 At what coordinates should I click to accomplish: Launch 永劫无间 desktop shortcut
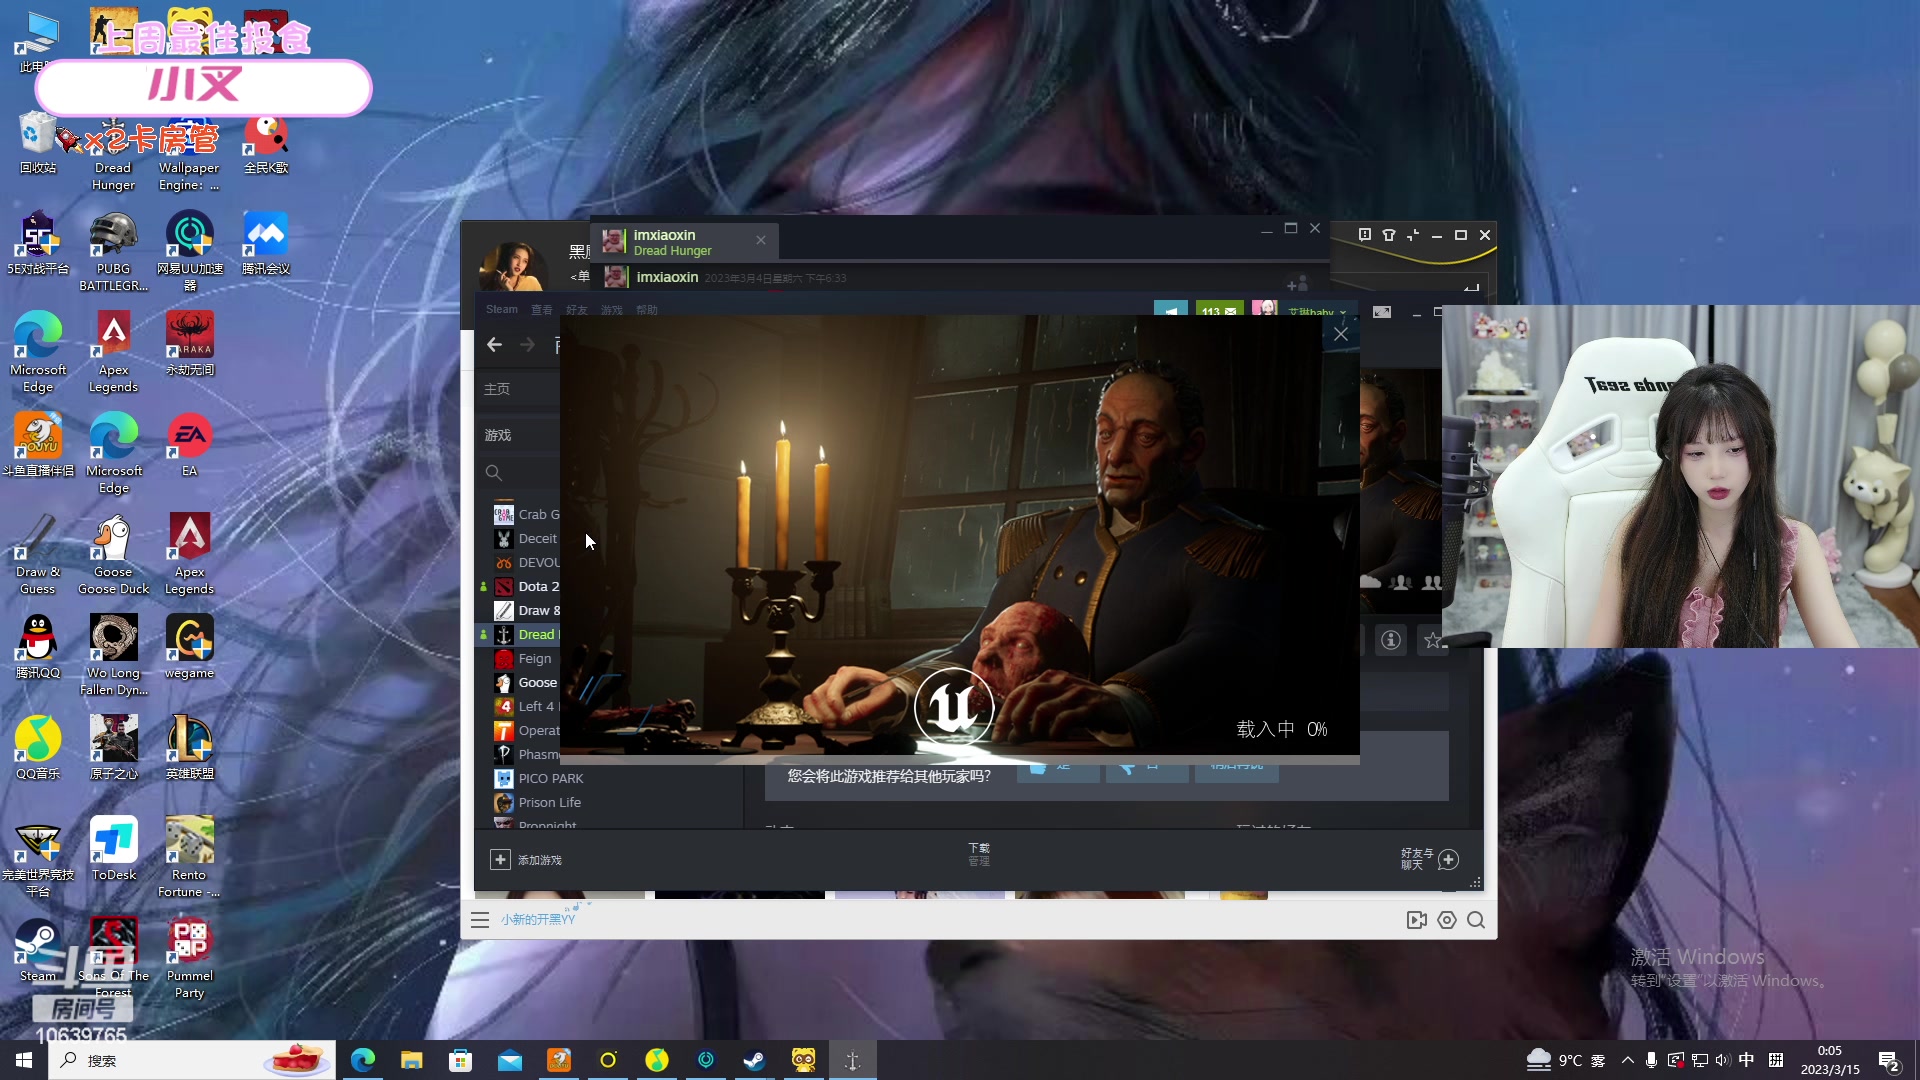tap(190, 344)
